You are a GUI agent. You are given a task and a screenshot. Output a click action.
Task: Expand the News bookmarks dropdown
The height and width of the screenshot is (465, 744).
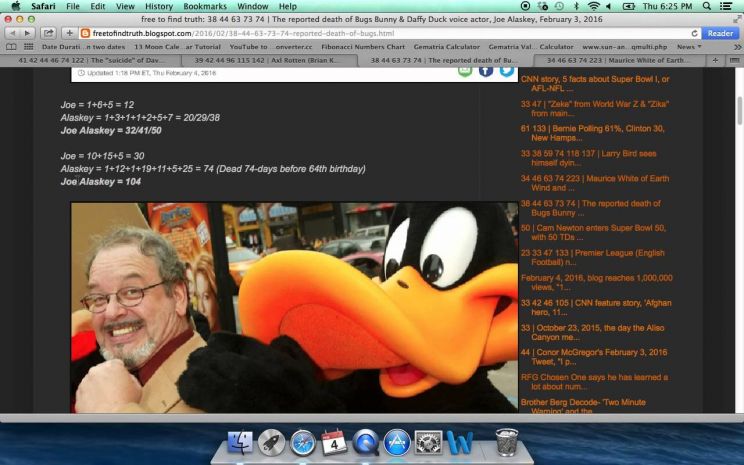pyautogui.click(x=688, y=47)
